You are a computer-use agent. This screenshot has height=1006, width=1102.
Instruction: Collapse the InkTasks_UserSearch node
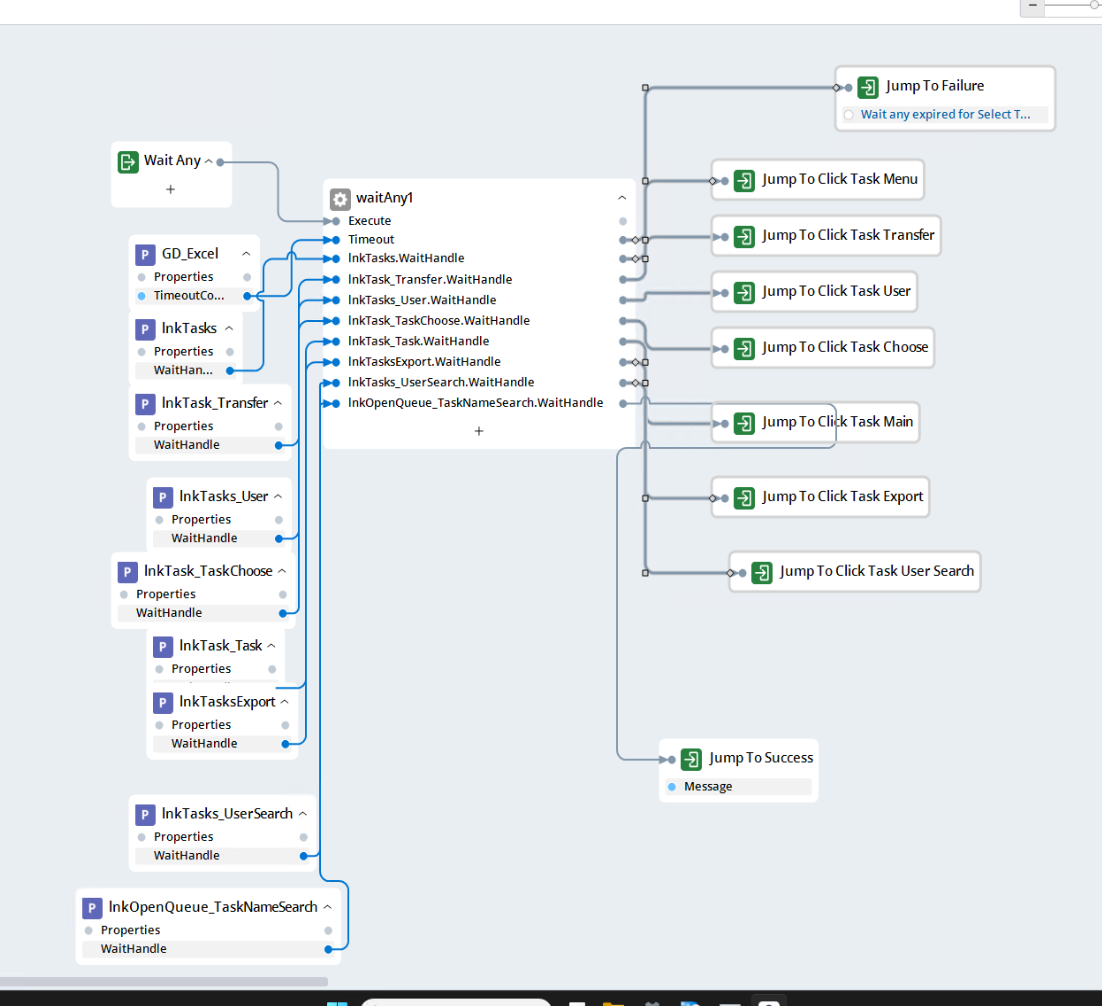pyautogui.click(x=303, y=813)
